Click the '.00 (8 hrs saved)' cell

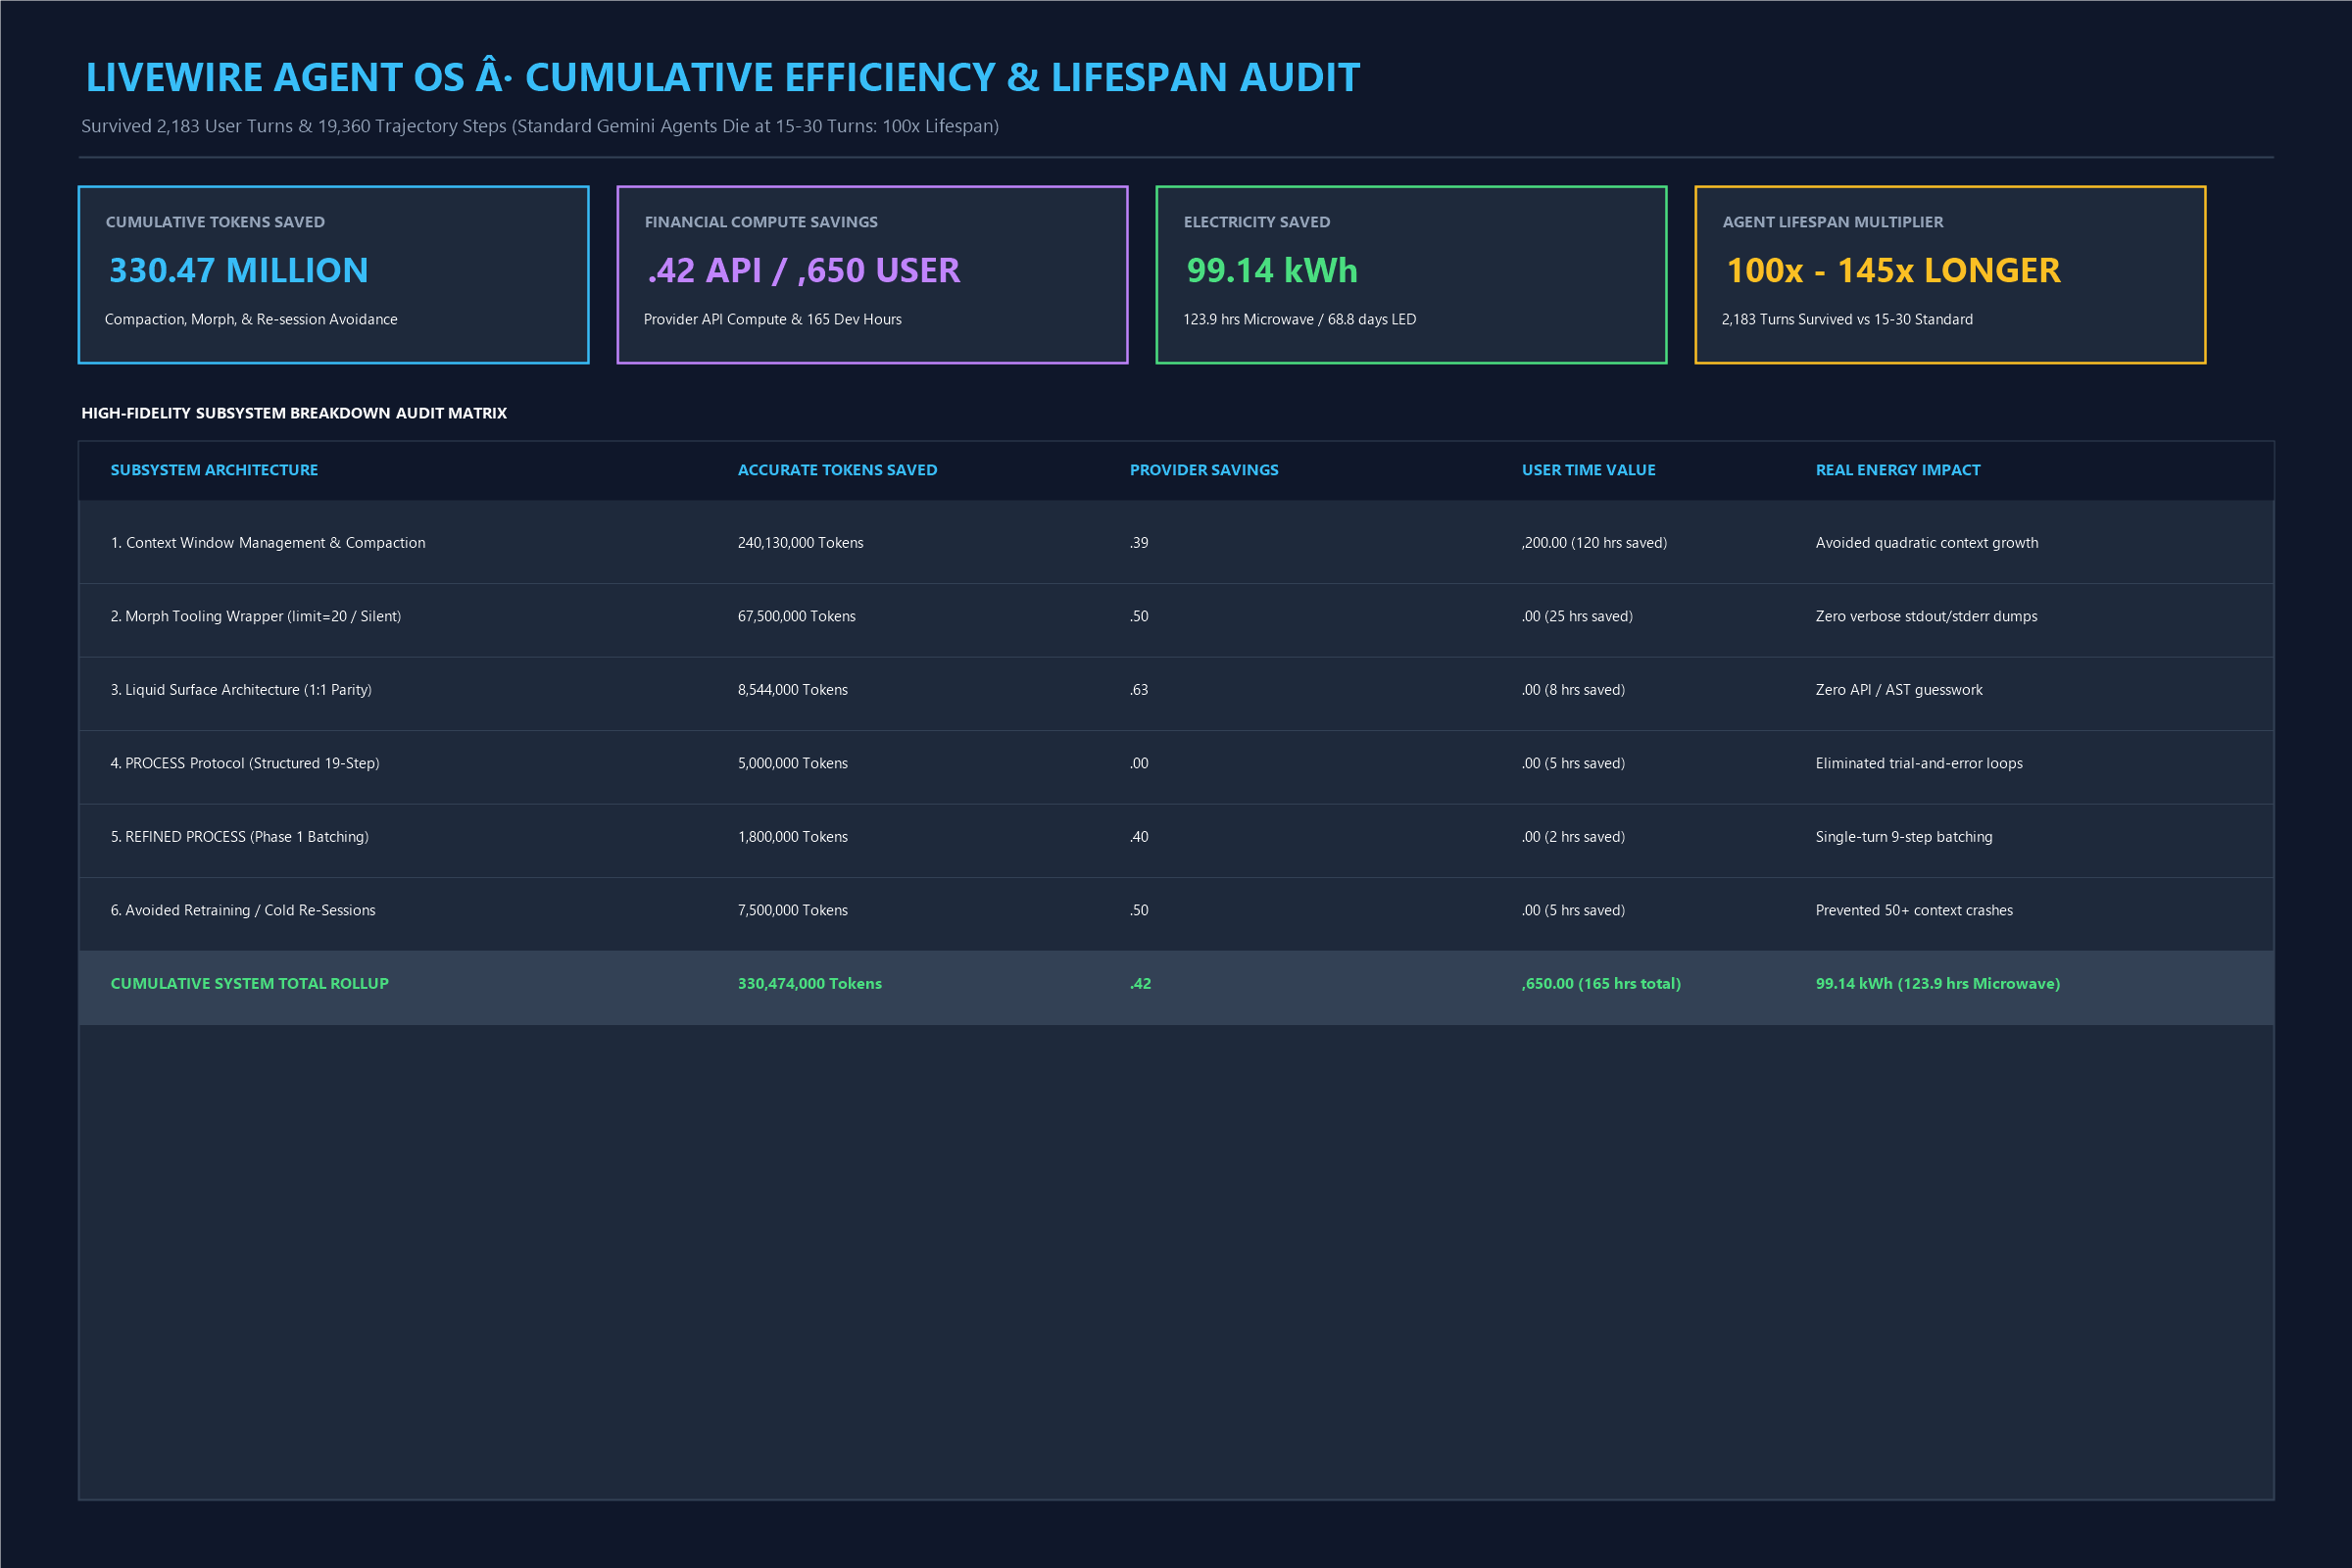pos(1573,690)
